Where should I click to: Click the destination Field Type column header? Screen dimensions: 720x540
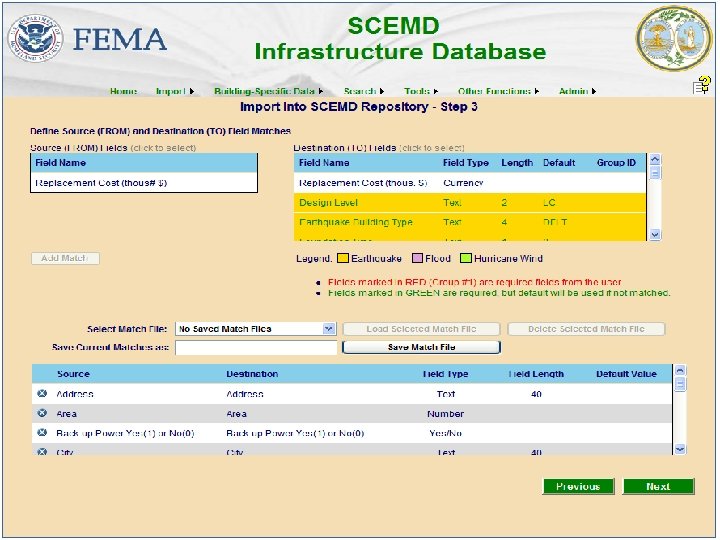pyautogui.click(x=466, y=163)
